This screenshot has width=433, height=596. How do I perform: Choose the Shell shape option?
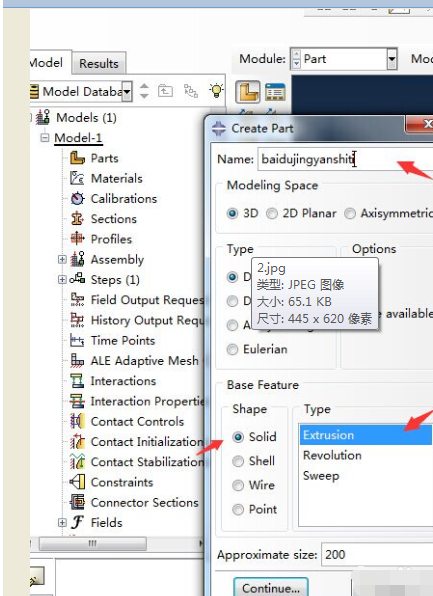pos(254,461)
